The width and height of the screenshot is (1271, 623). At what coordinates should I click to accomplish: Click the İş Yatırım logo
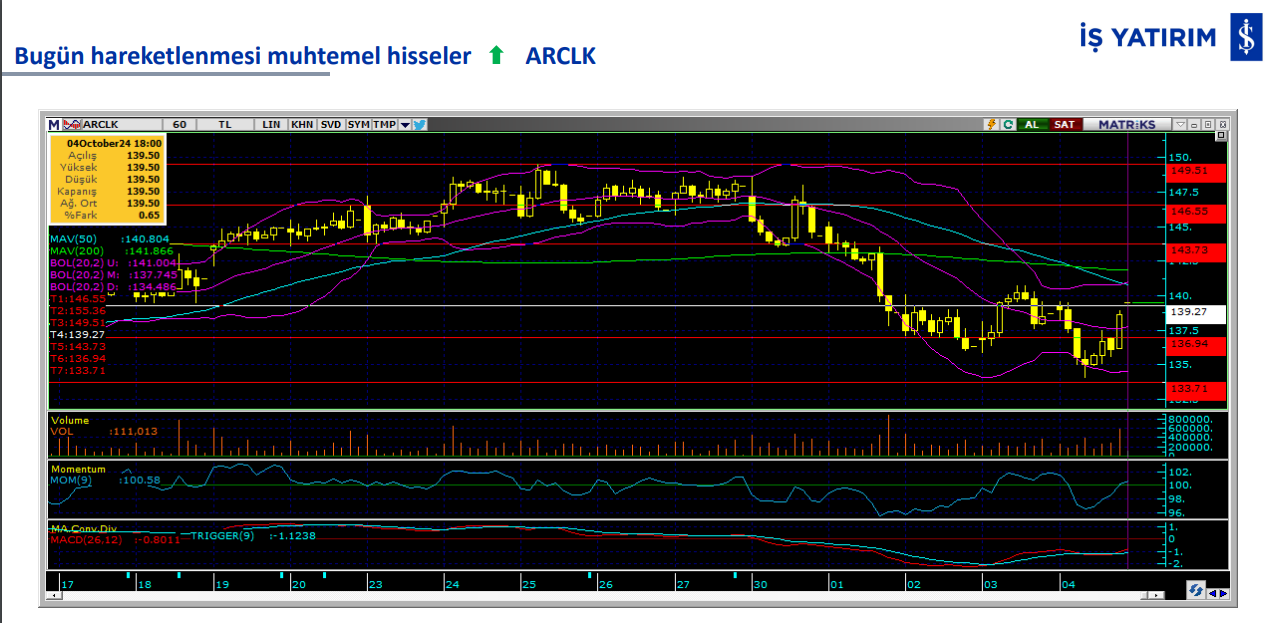coord(1245,38)
